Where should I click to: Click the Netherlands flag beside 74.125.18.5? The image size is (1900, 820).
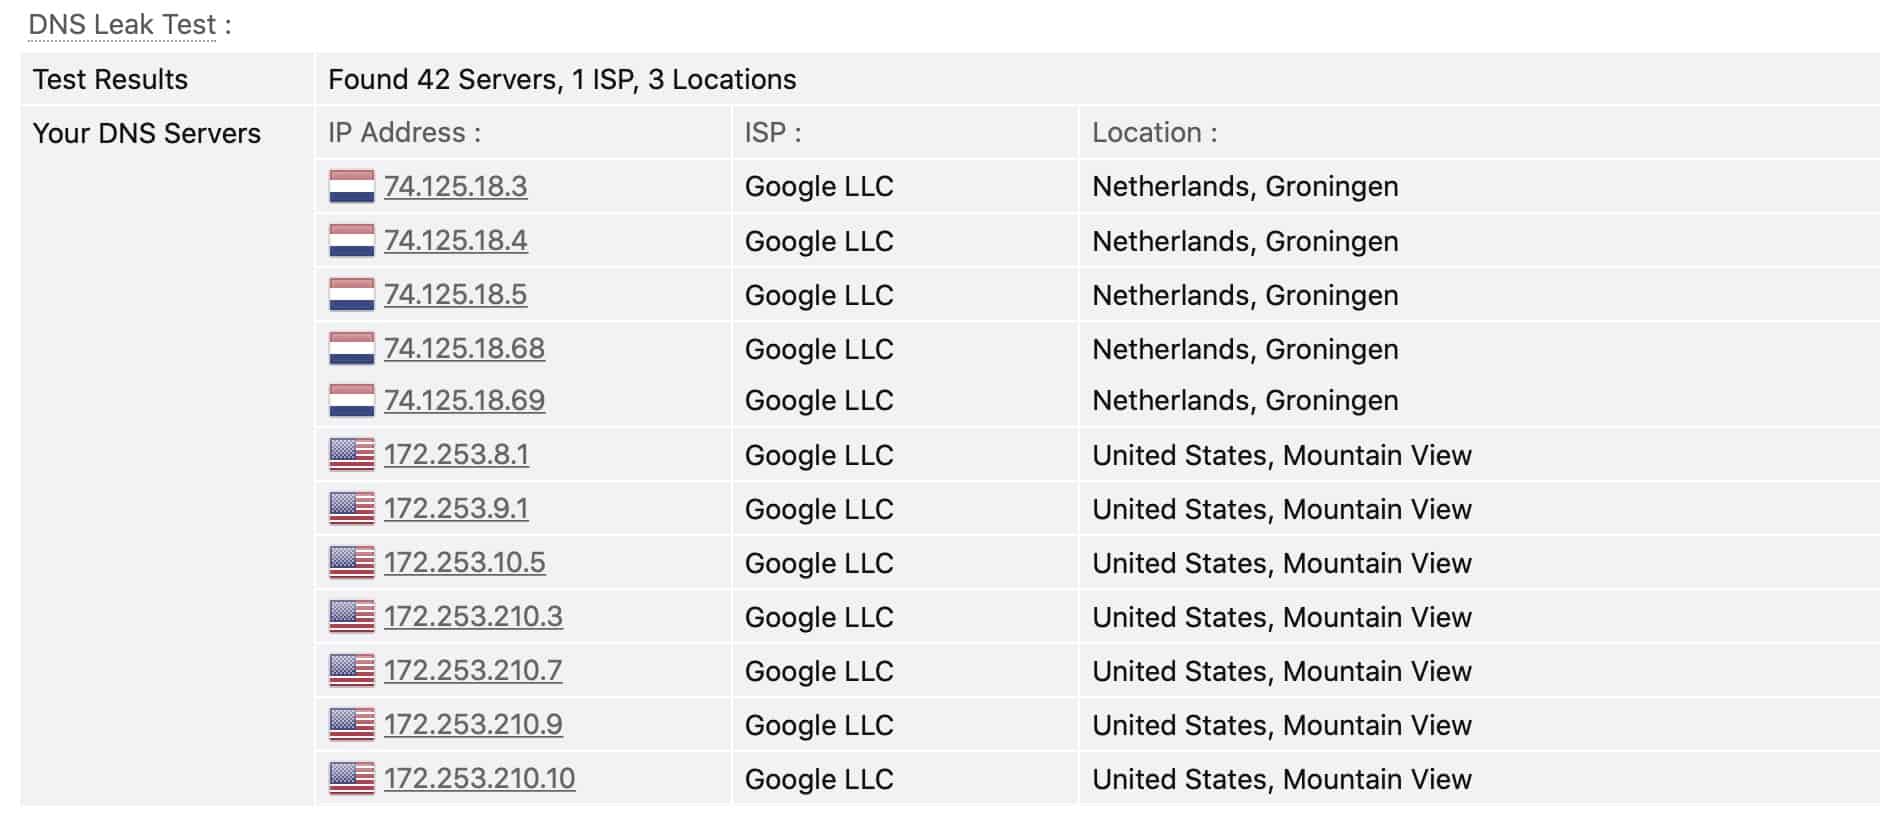pos(352,294)
